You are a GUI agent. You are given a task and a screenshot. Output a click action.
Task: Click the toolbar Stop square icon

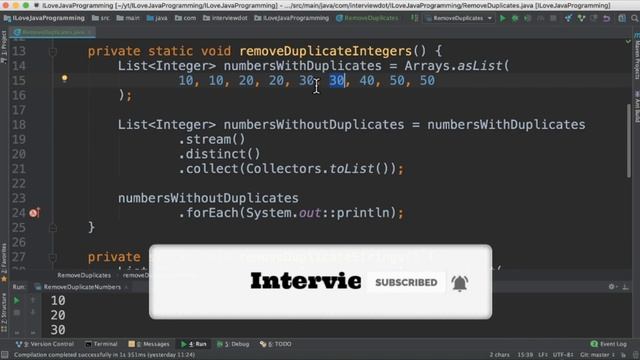click(553, 18)
